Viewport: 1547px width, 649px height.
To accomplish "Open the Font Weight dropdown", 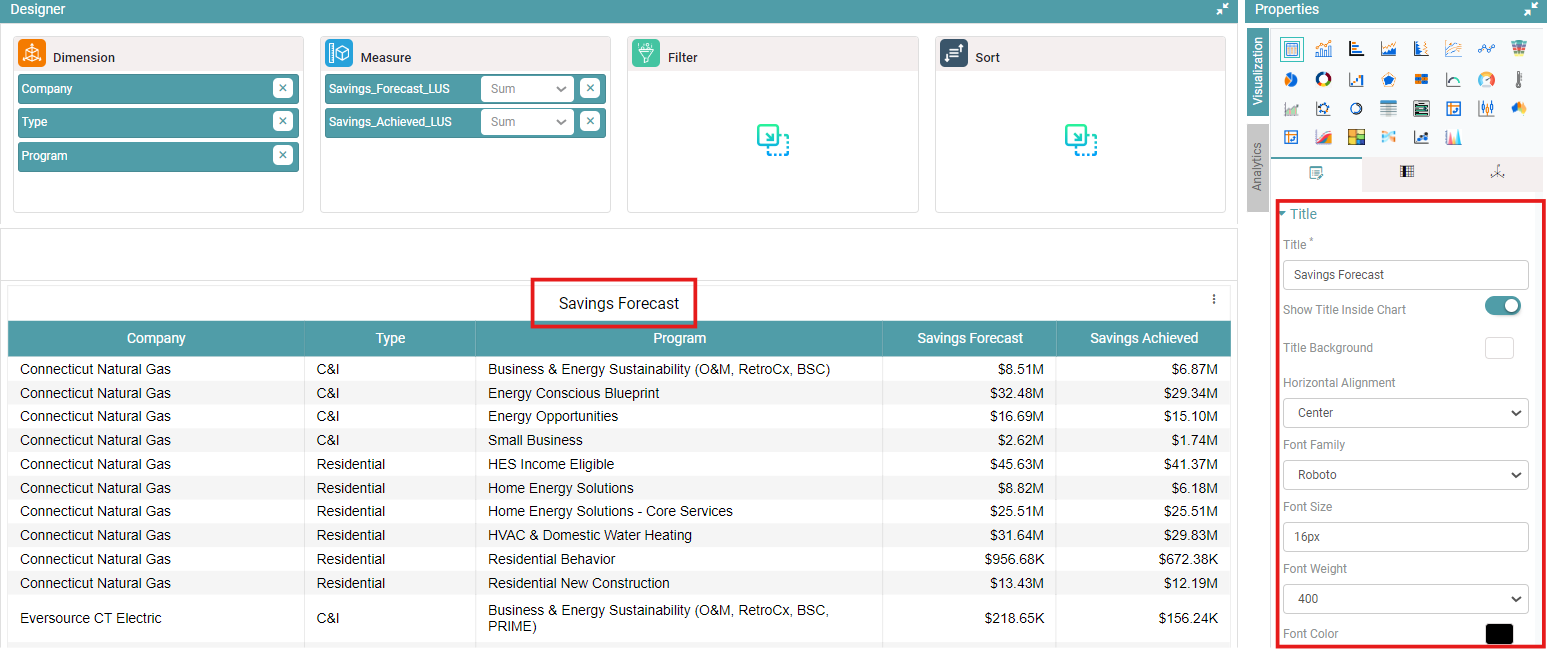I will 1405,599.
